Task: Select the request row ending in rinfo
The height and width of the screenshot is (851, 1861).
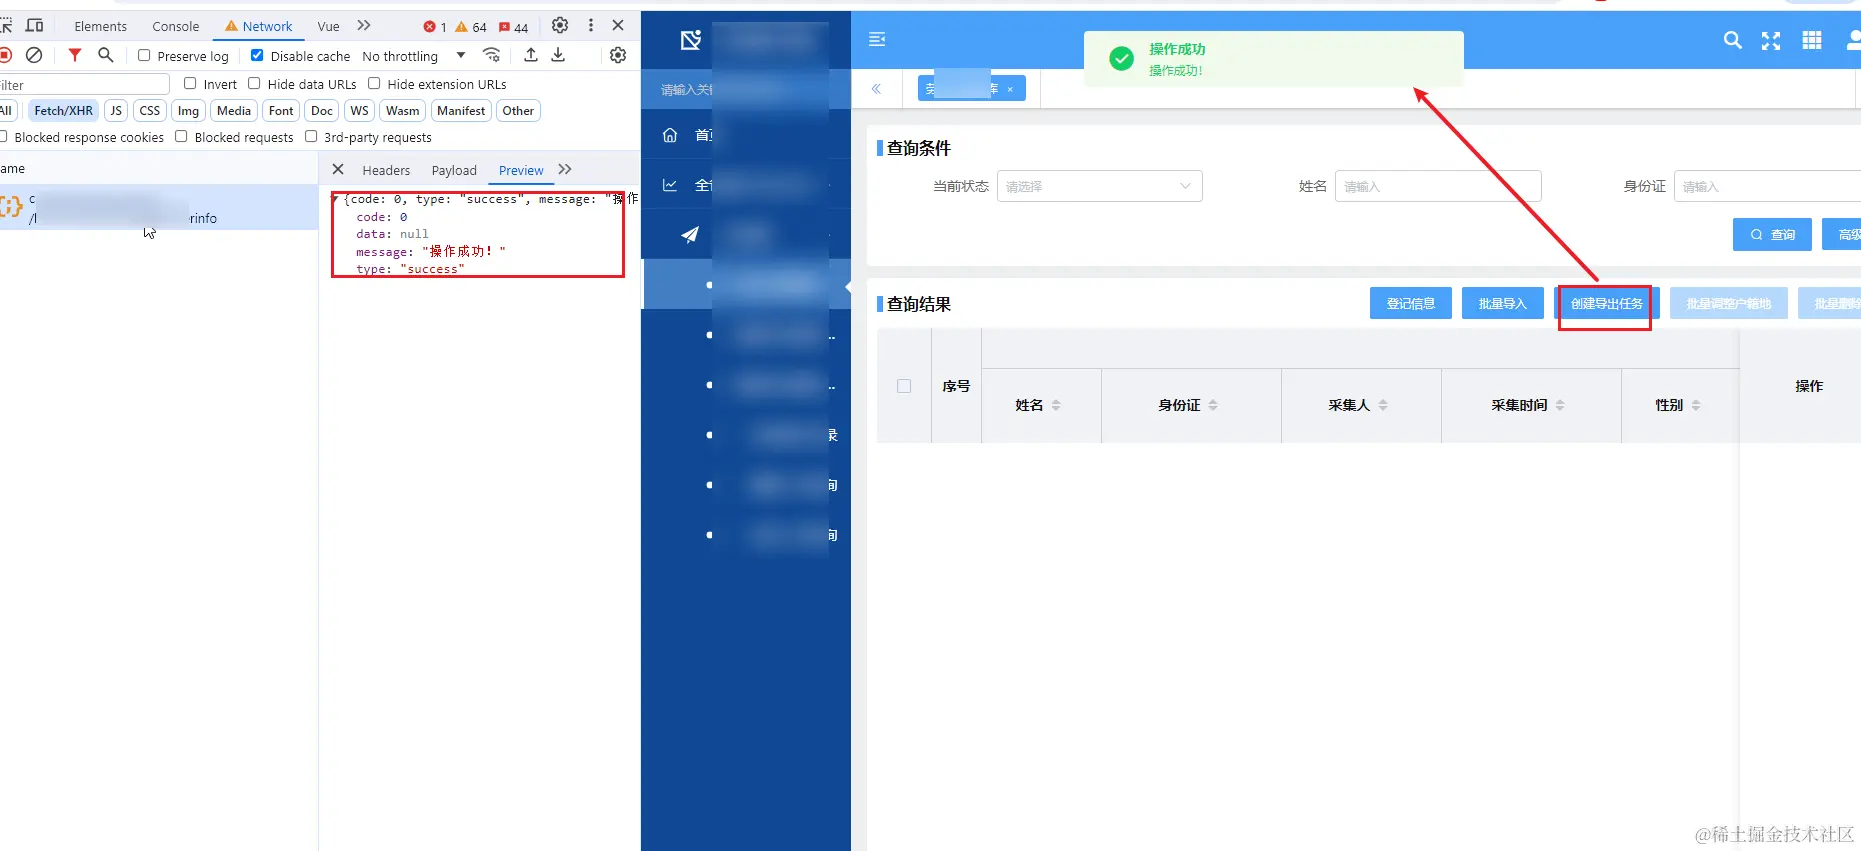Action: (159, 208)
